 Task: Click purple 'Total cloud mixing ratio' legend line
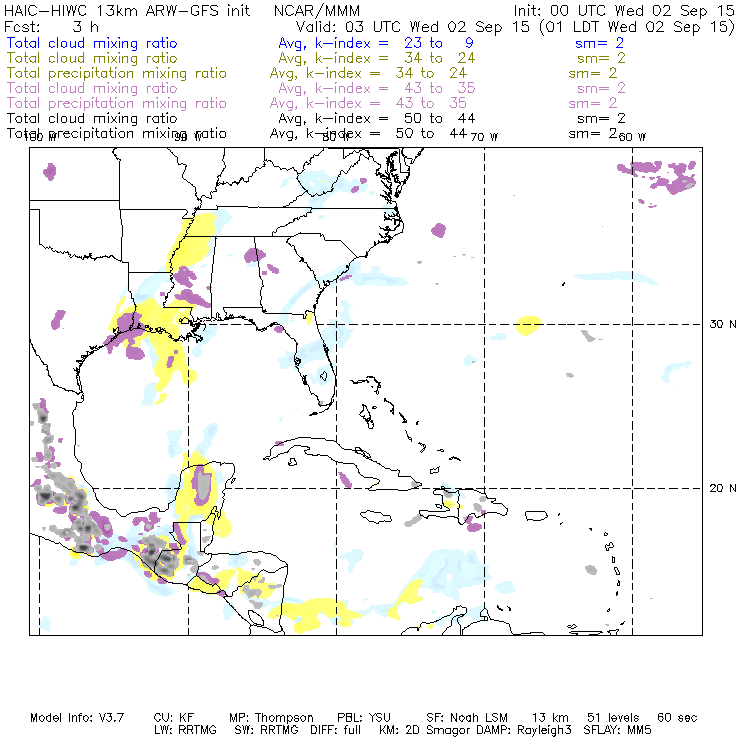tap(92, 88)
